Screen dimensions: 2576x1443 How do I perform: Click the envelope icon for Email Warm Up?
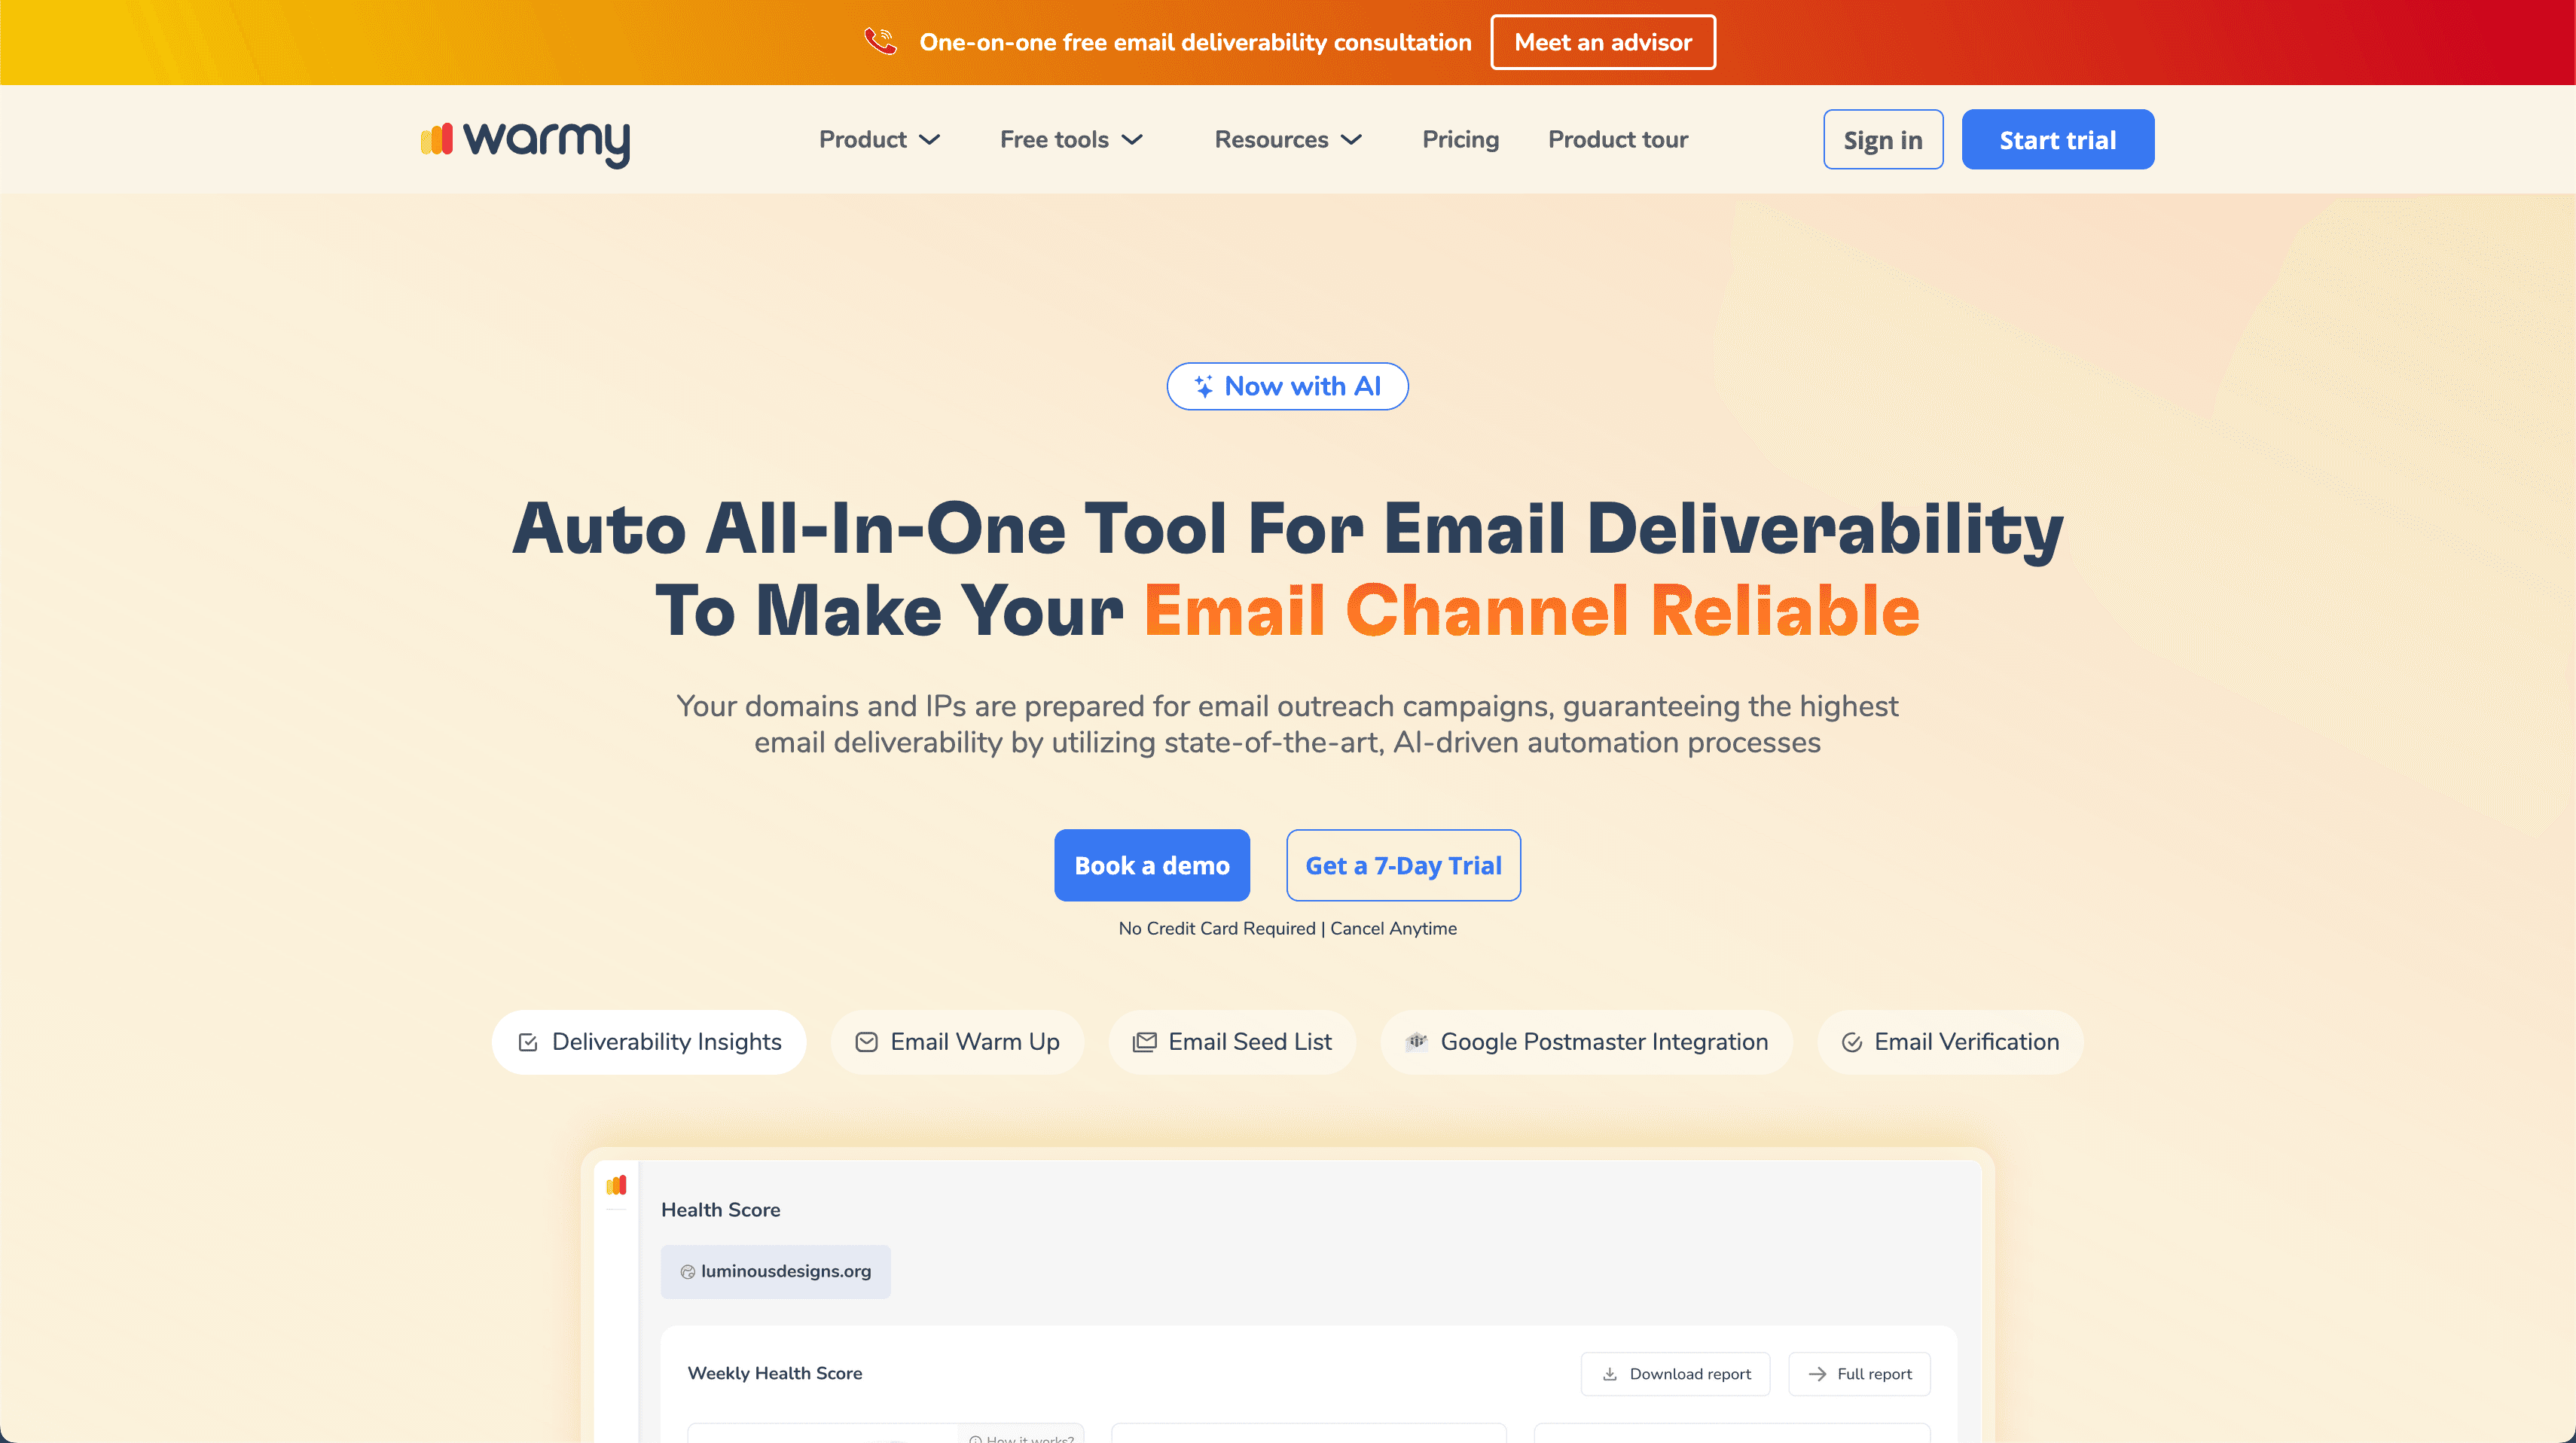(x=866, y=1042)
